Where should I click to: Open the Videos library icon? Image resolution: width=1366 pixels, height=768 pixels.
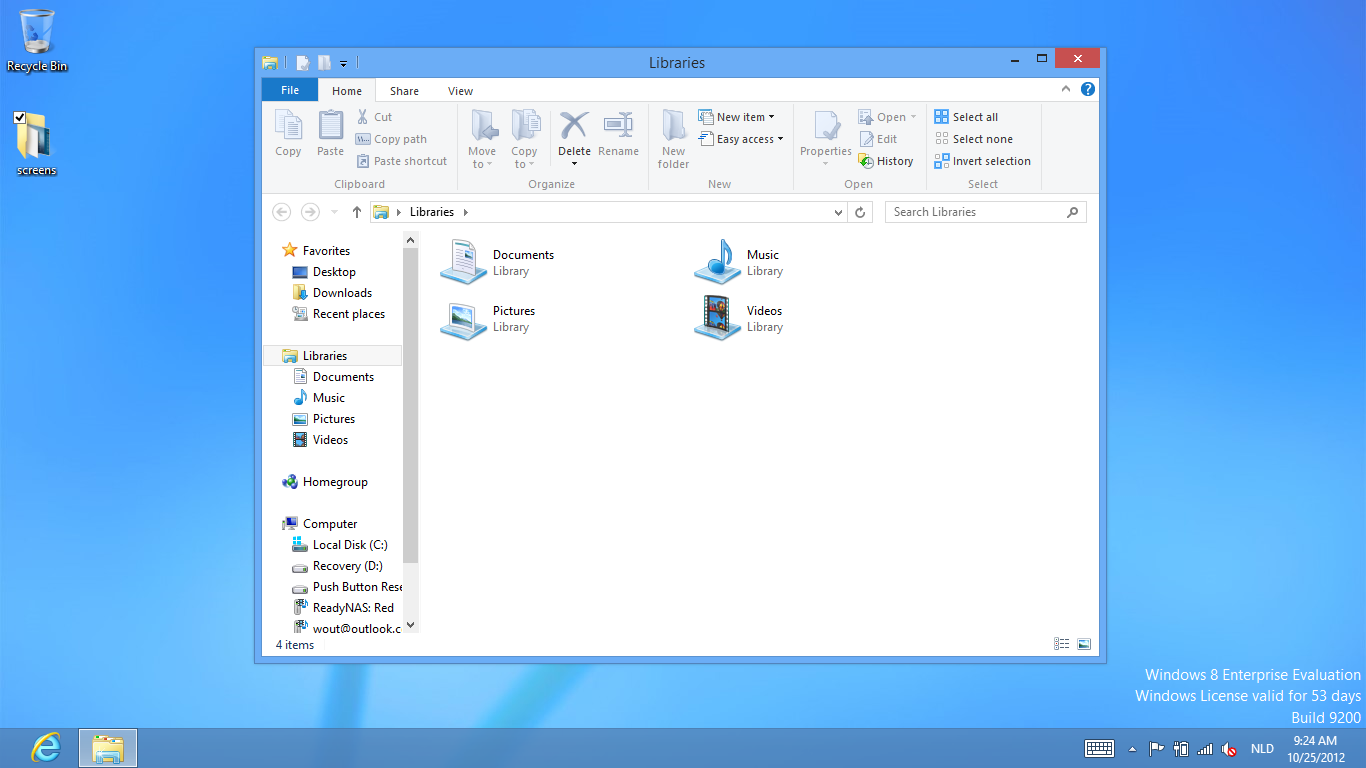click(x=716, y=318)
